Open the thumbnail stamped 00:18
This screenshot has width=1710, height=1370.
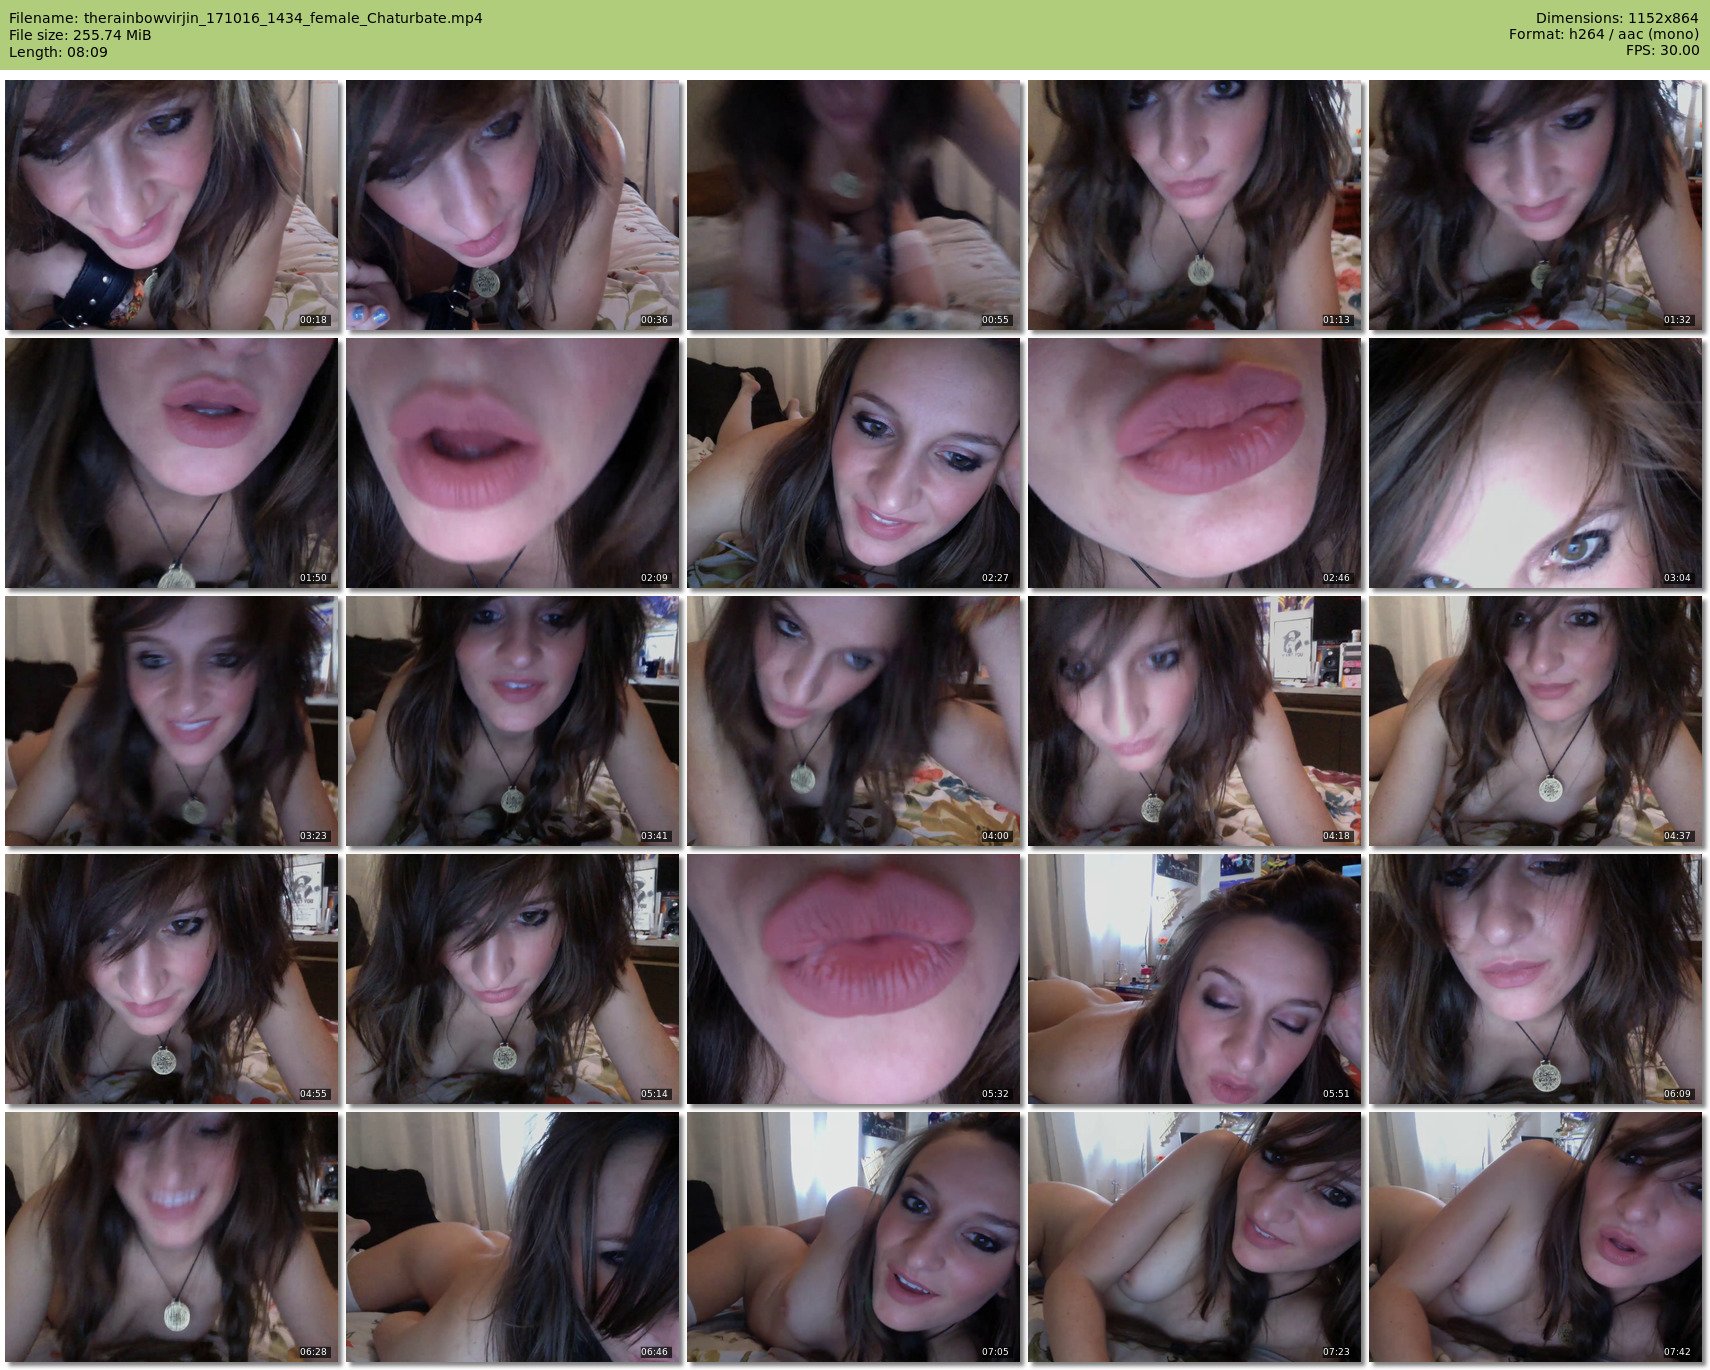(172, 205)
